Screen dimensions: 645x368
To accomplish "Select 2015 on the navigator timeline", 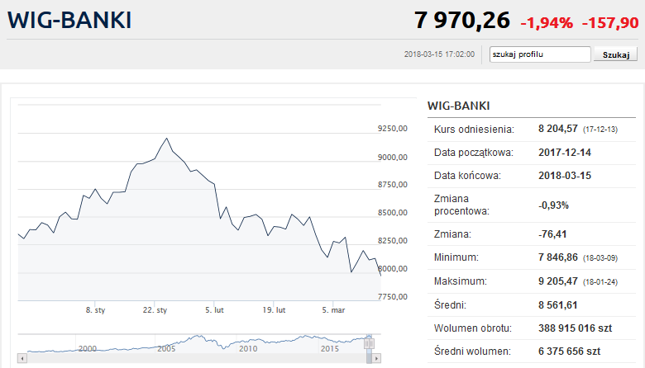I will point(329,349).
